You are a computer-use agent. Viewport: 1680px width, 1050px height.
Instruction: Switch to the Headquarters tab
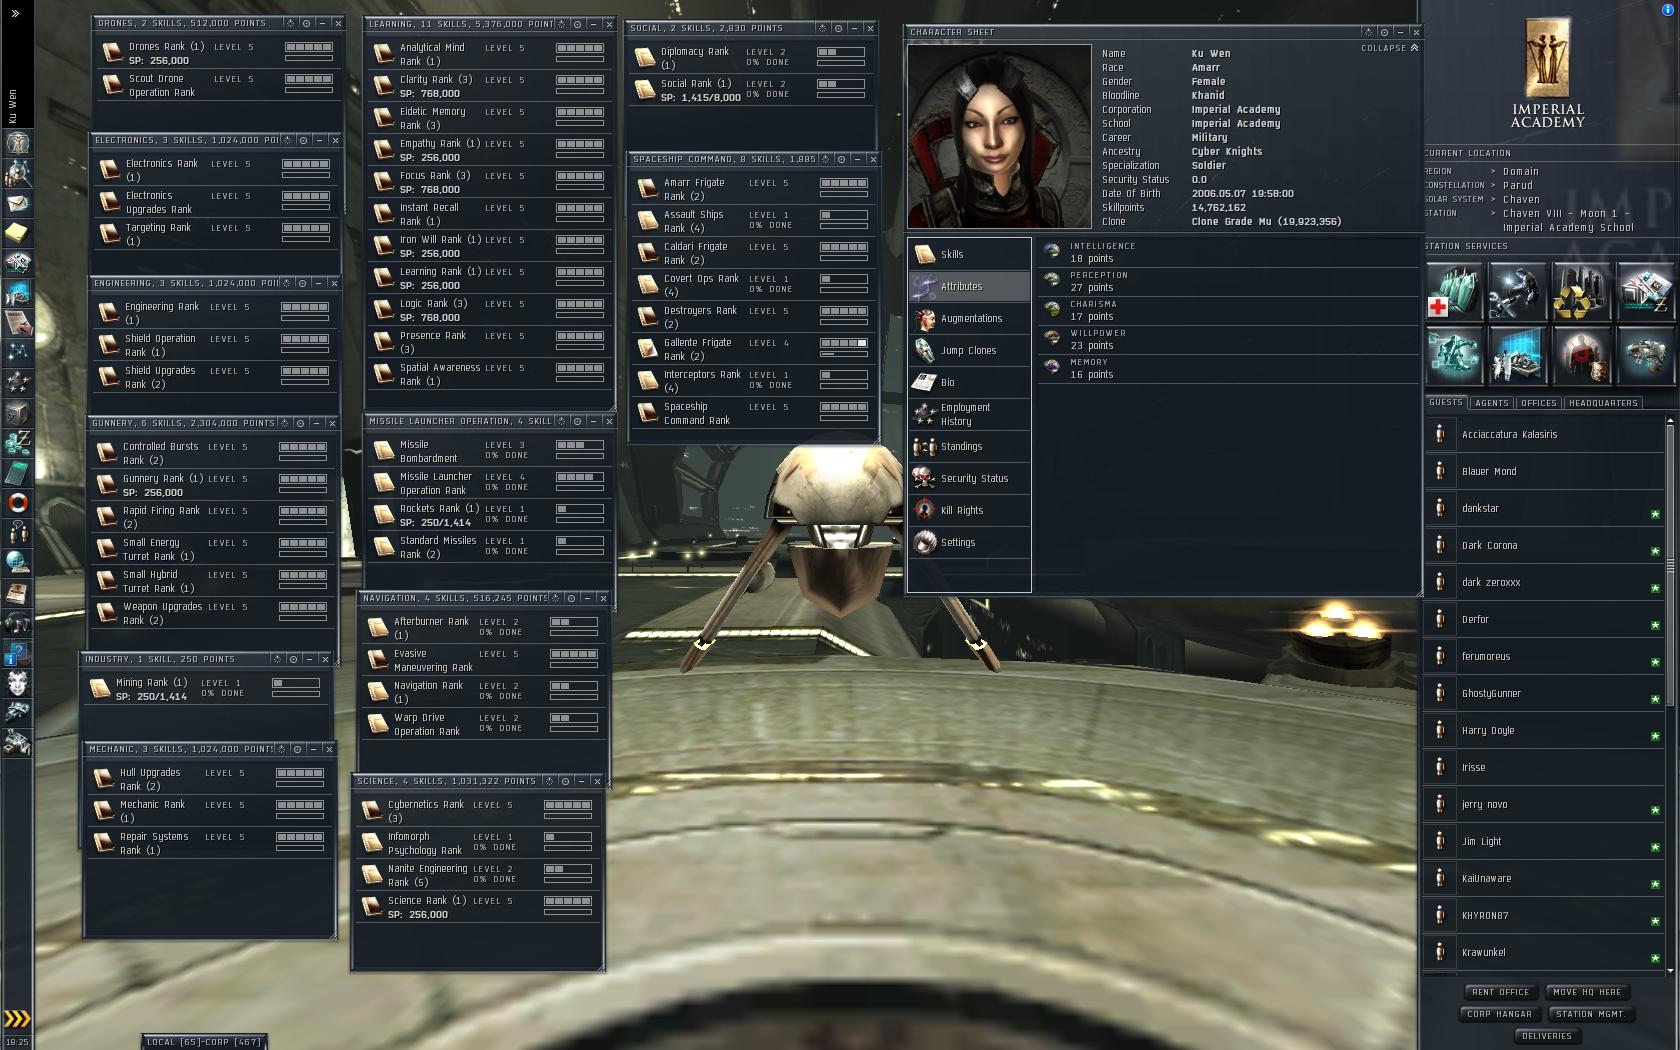1603,403
